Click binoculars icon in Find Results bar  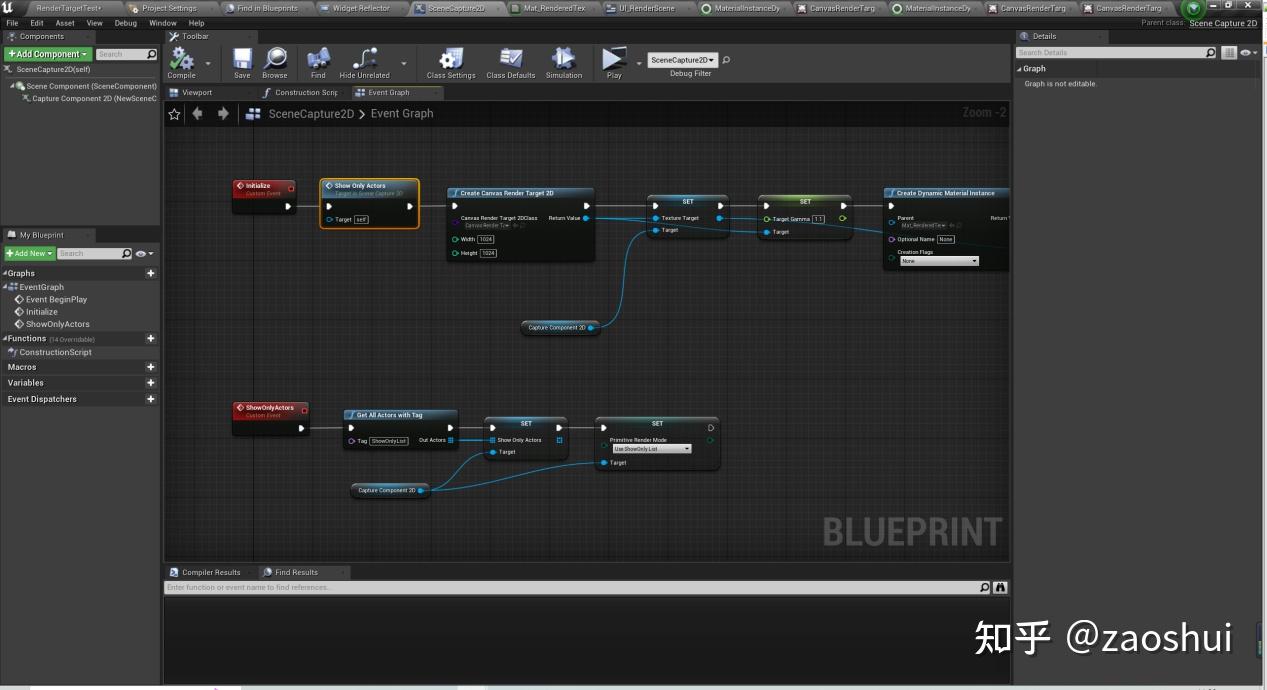[1000, 588]
